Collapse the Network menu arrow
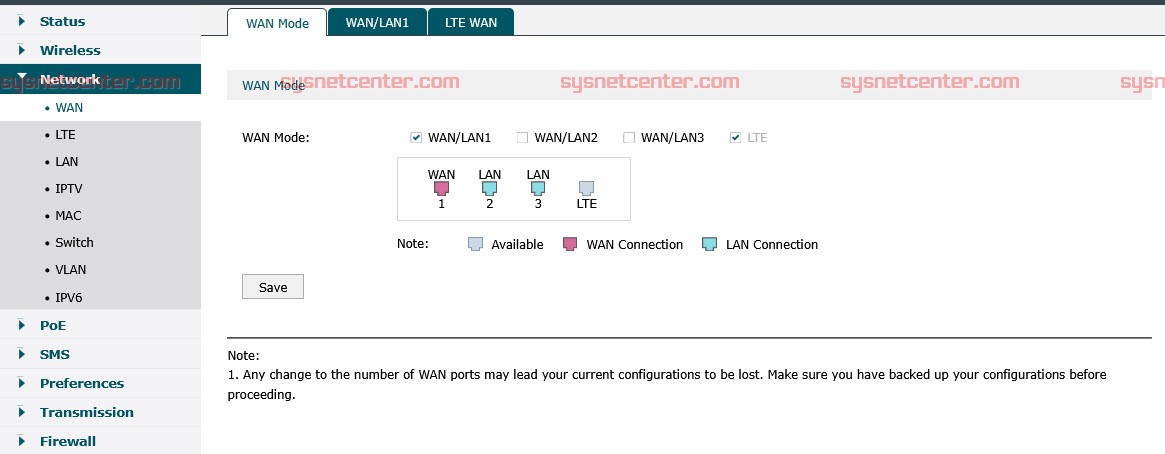 tap(22, 77)
